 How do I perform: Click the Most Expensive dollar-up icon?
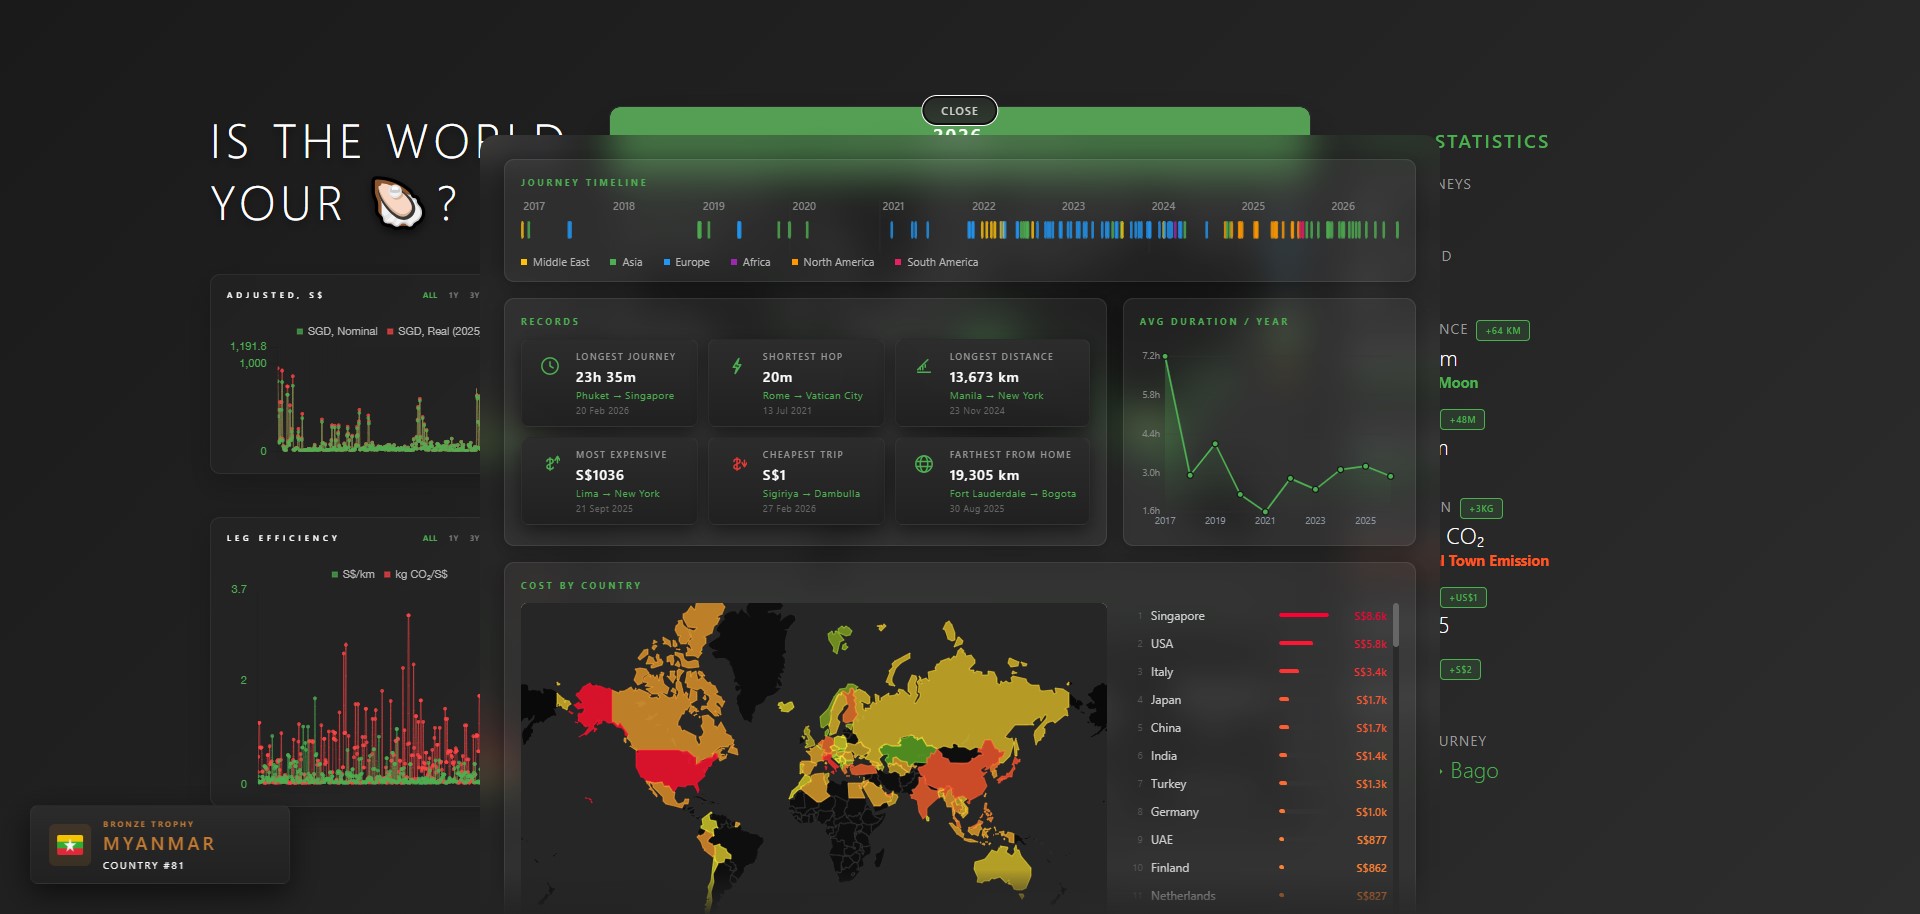click(x=552, y=463)
